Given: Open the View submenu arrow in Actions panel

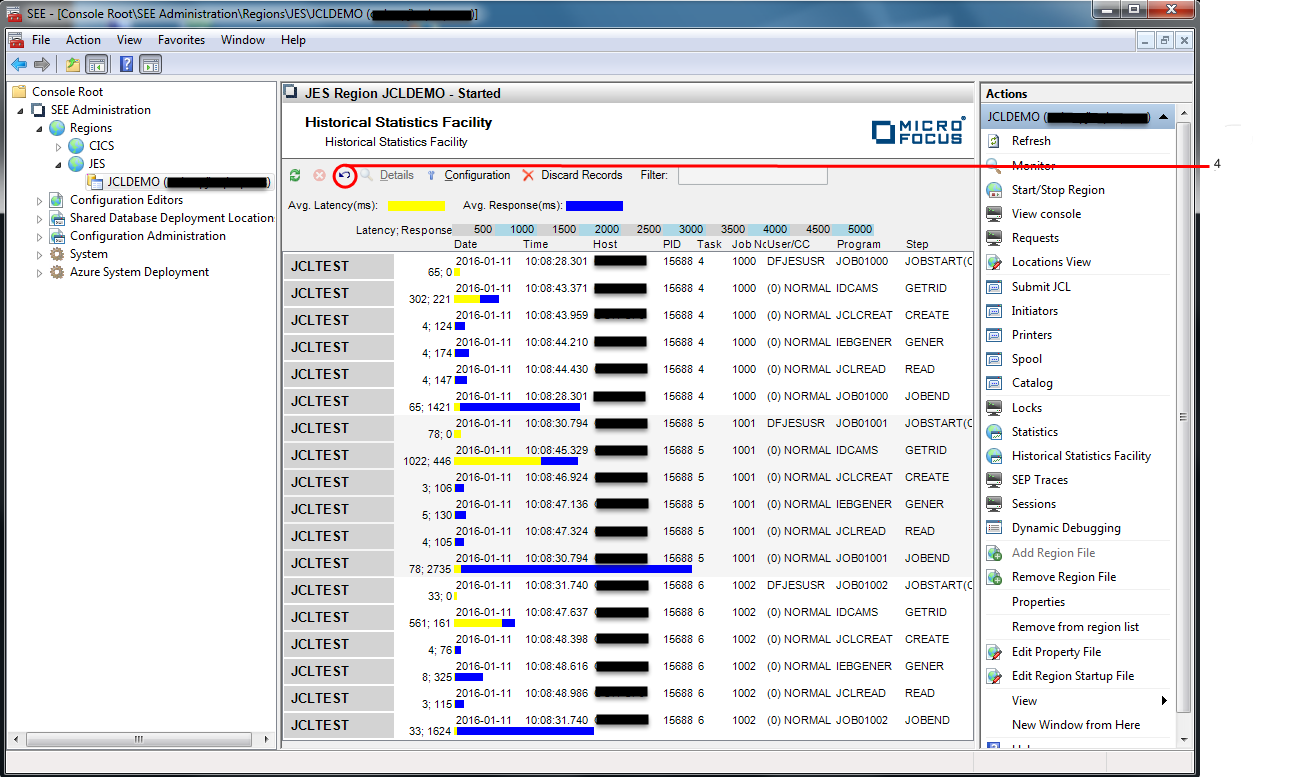Looking at the screenshot, I should point(1162,701).
